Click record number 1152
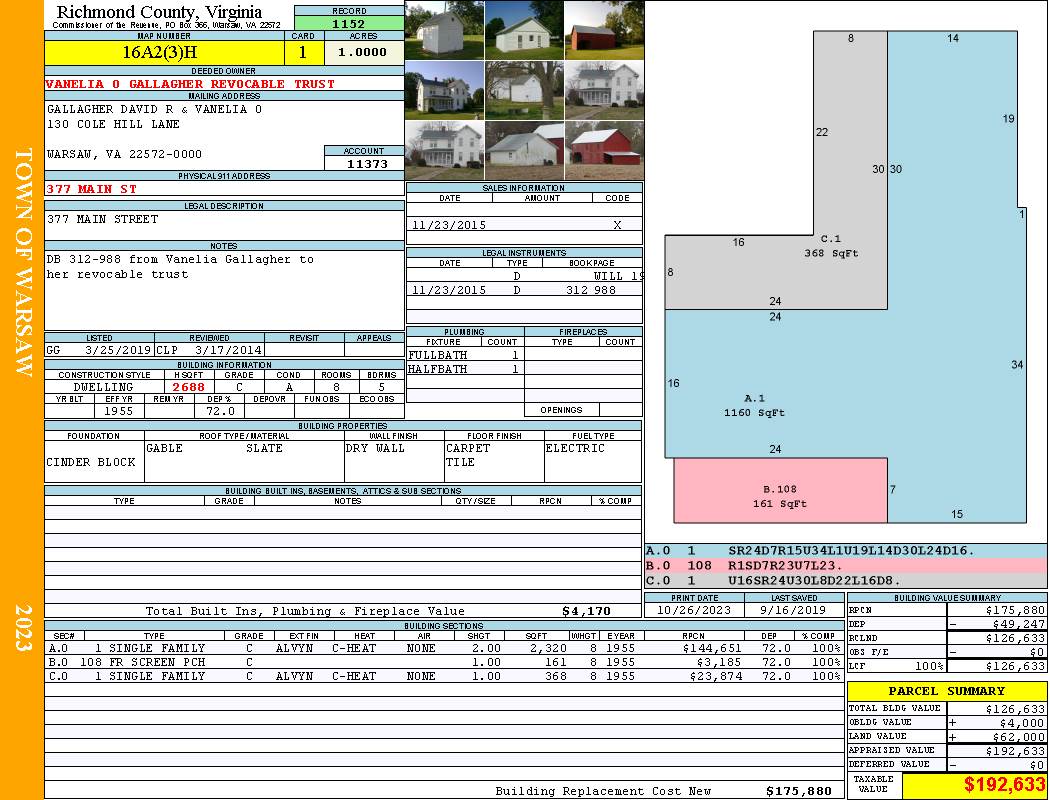This screenshot has width=1050, height=800. click(x=349, y=23)
